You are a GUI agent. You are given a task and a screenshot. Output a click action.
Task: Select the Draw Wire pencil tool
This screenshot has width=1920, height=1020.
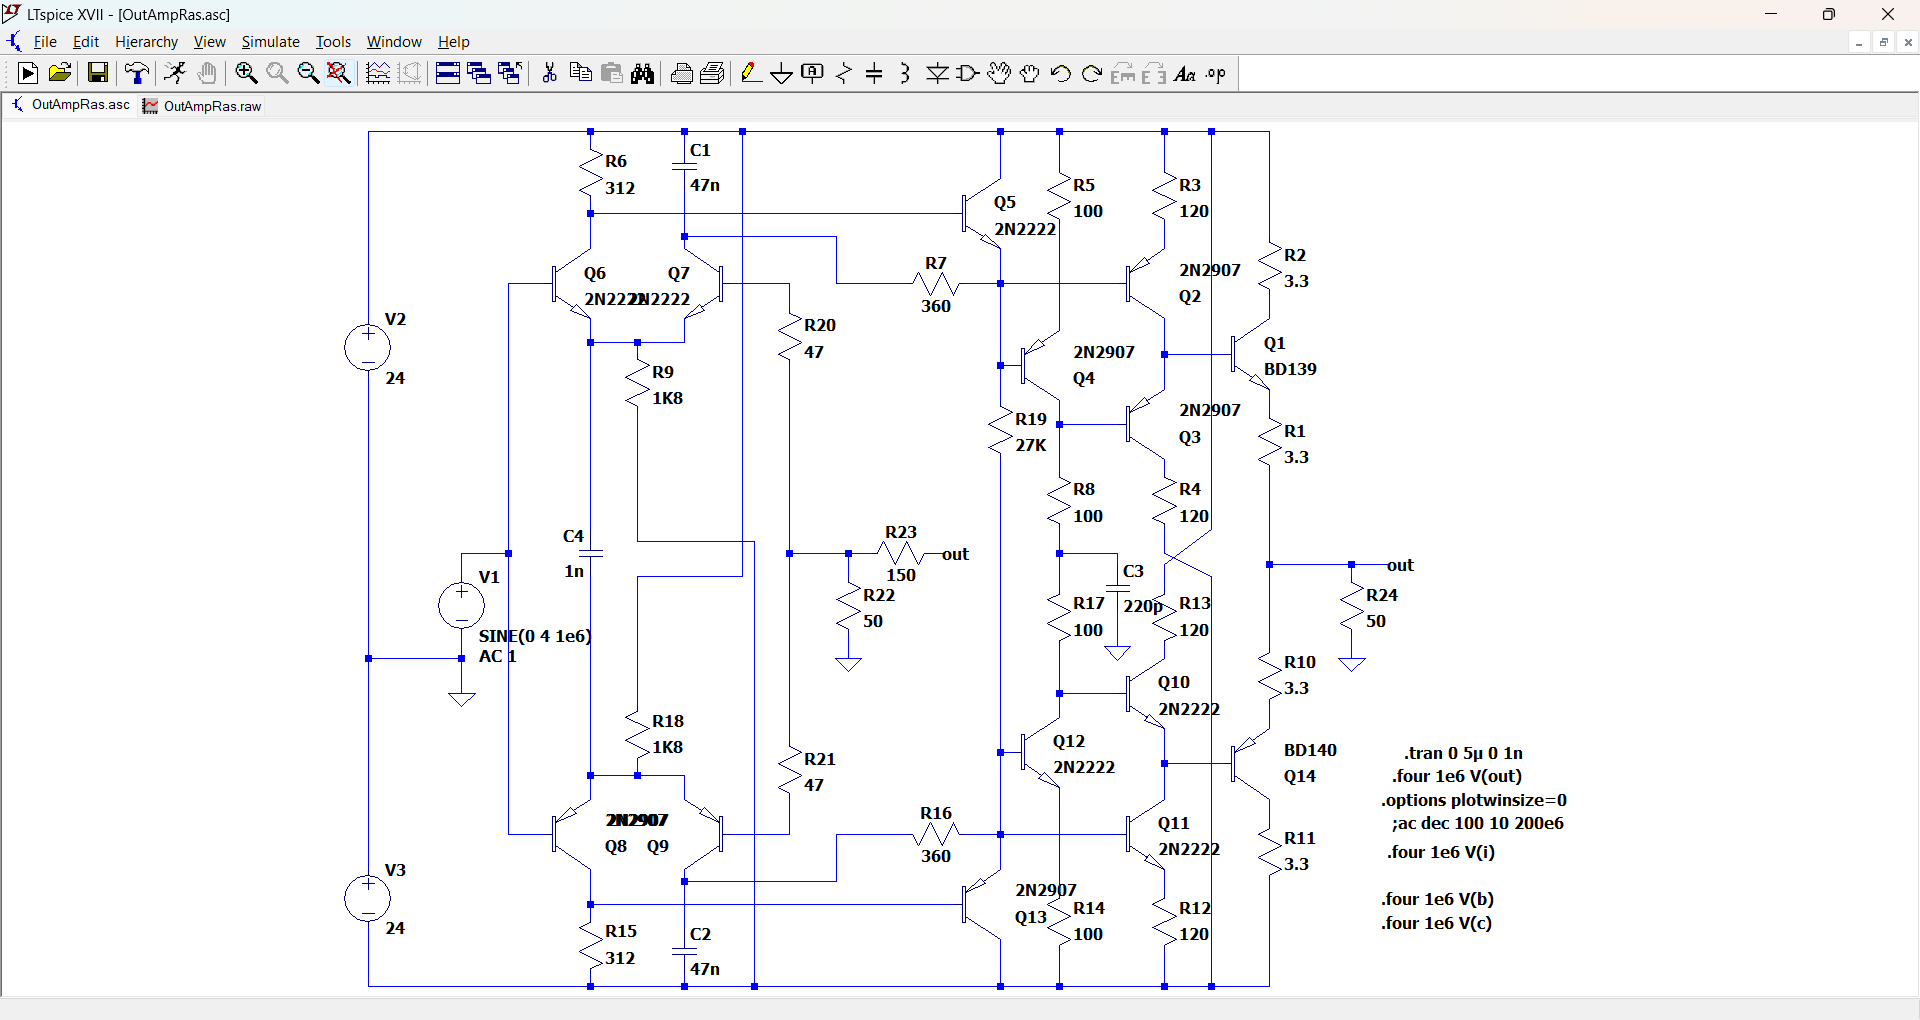click(x=751, y=73)
